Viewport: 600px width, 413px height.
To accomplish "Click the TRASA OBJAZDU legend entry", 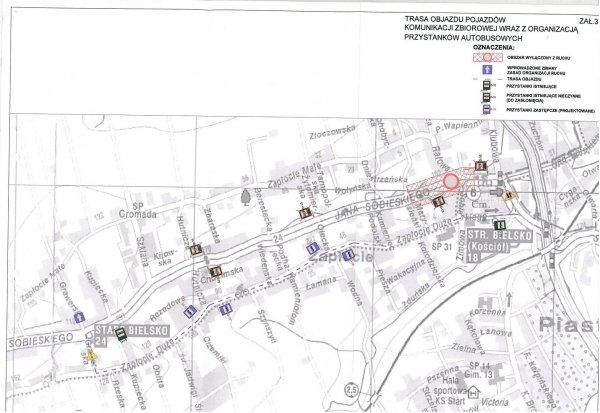I will (x=523, y=79).
